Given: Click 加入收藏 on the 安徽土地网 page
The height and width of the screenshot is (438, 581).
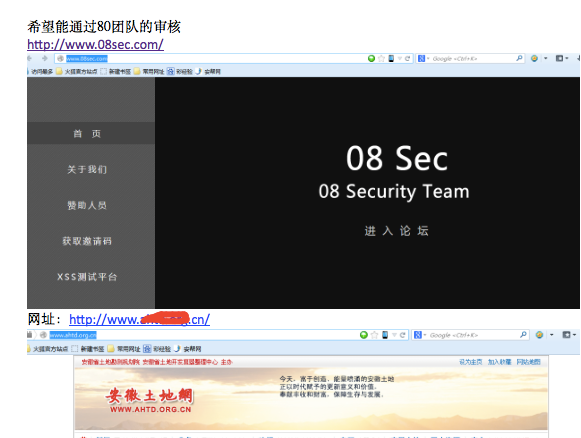Looking at the screenshot, I should pyautogui.click(x=499, y=362).
